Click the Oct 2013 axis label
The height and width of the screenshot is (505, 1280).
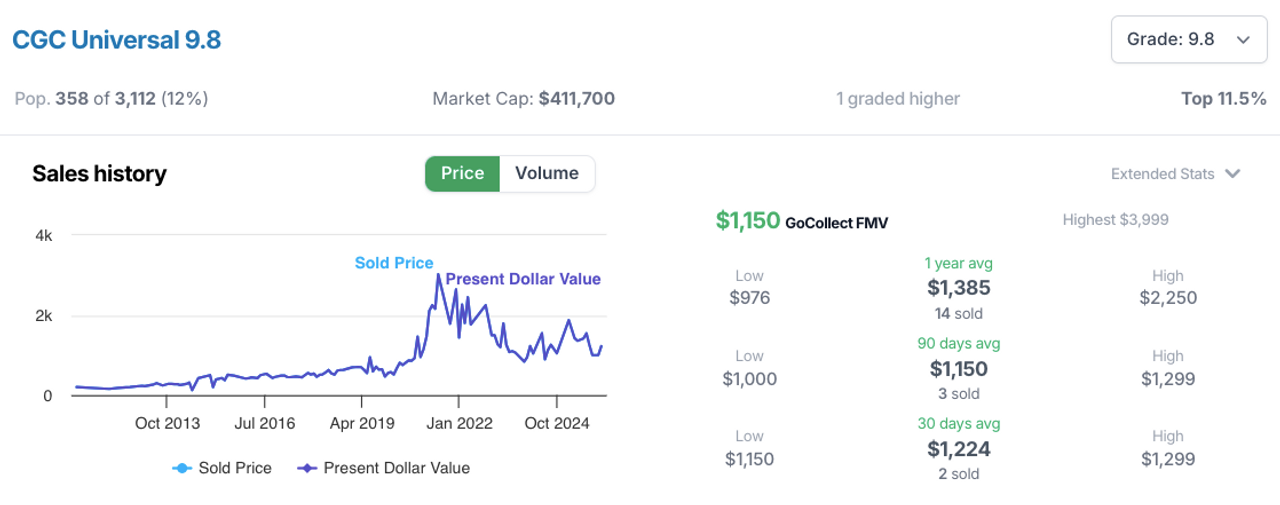click(x=167, y=423)
